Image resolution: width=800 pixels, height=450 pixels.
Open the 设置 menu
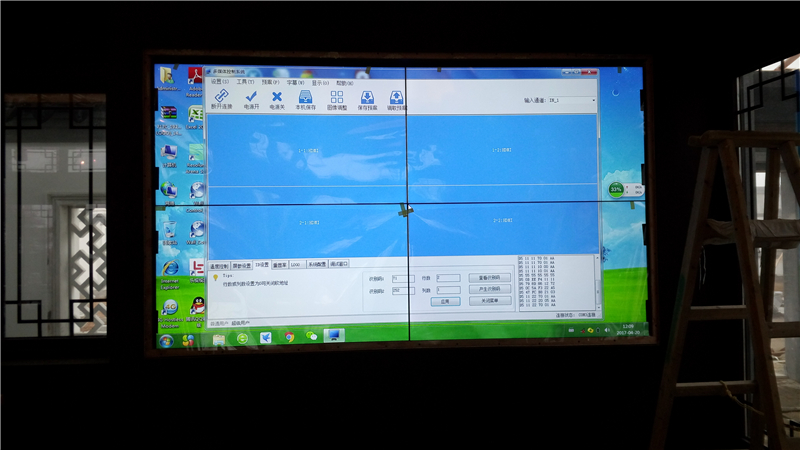(x=216, y=82)
